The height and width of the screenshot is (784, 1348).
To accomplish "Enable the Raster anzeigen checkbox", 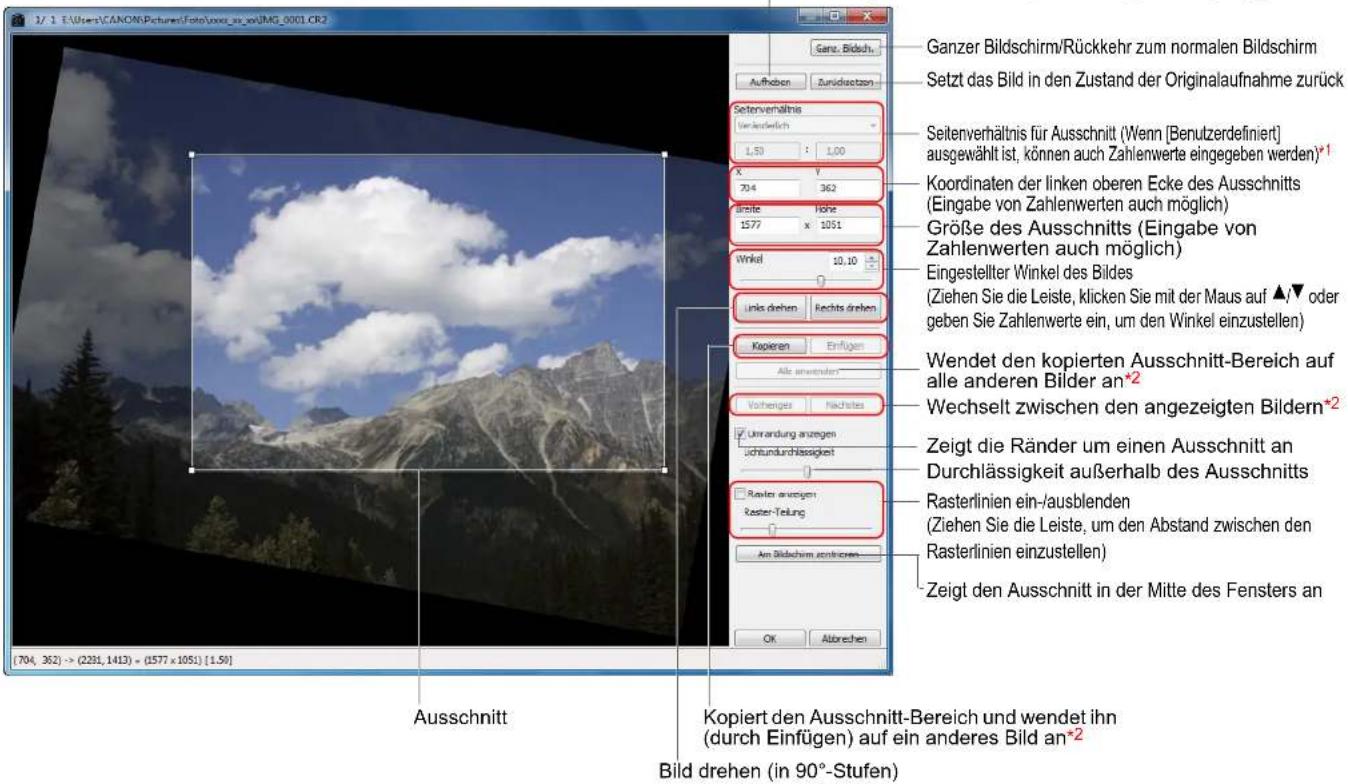I will click(x=741, y=494).
